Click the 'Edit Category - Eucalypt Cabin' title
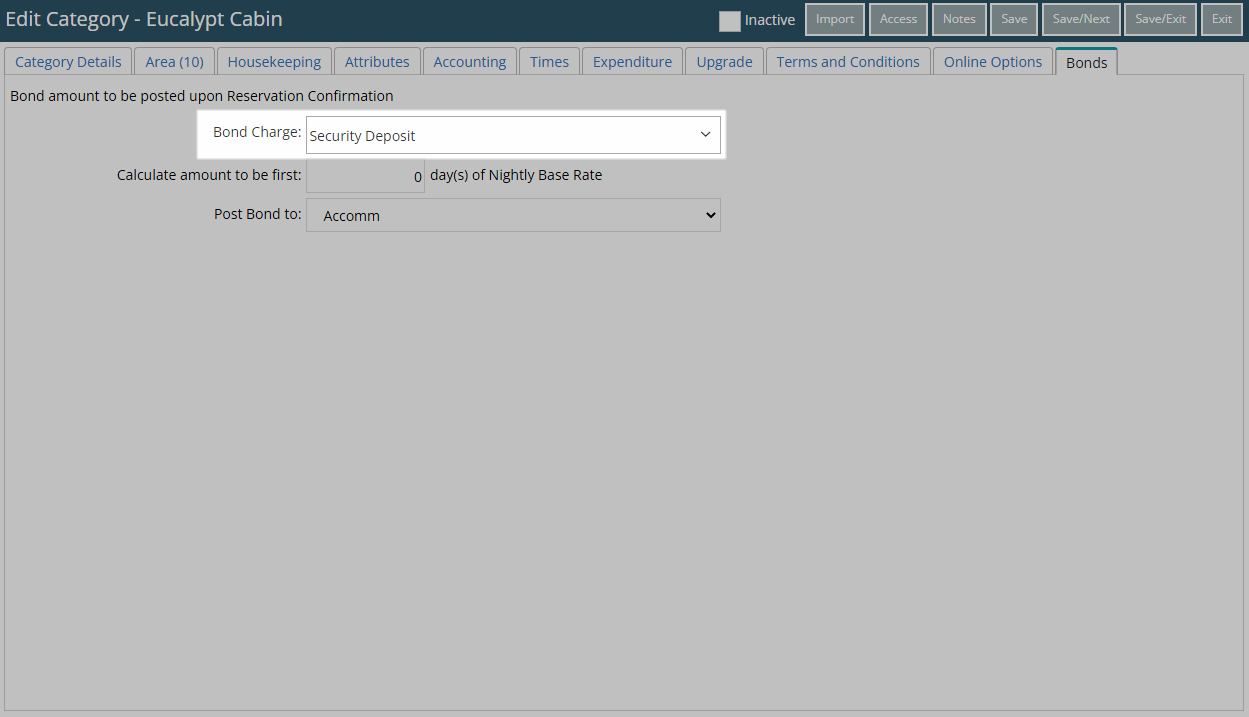The width and height of the screenshot is (1249, 717). coord(144,19)
